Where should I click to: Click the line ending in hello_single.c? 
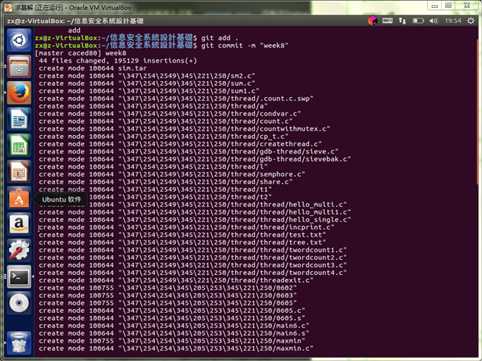pyautogui.click(x=195, y=220)
